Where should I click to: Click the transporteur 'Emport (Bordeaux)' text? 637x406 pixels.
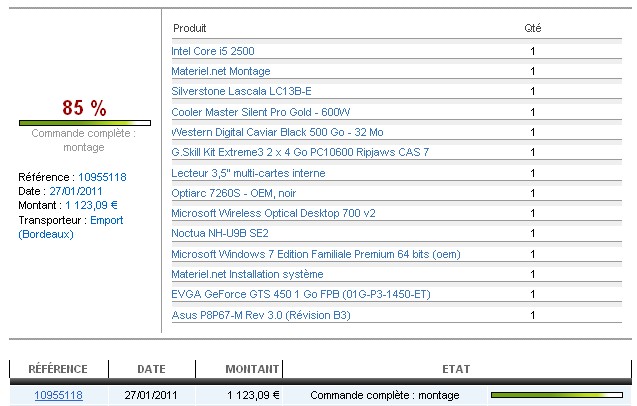71,227
